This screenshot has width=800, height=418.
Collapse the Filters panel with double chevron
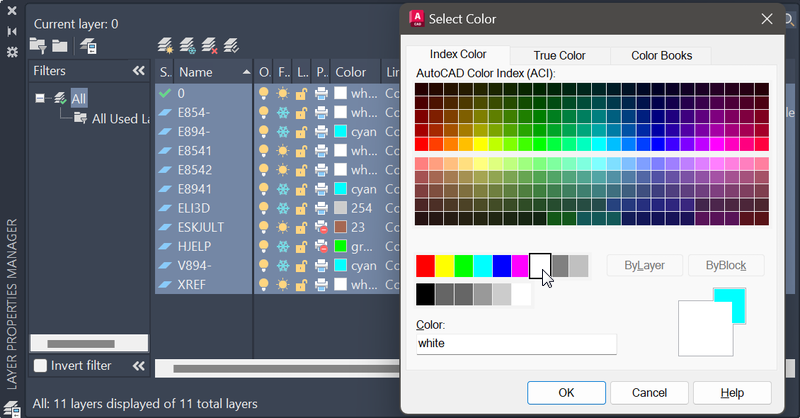(139, 71)
